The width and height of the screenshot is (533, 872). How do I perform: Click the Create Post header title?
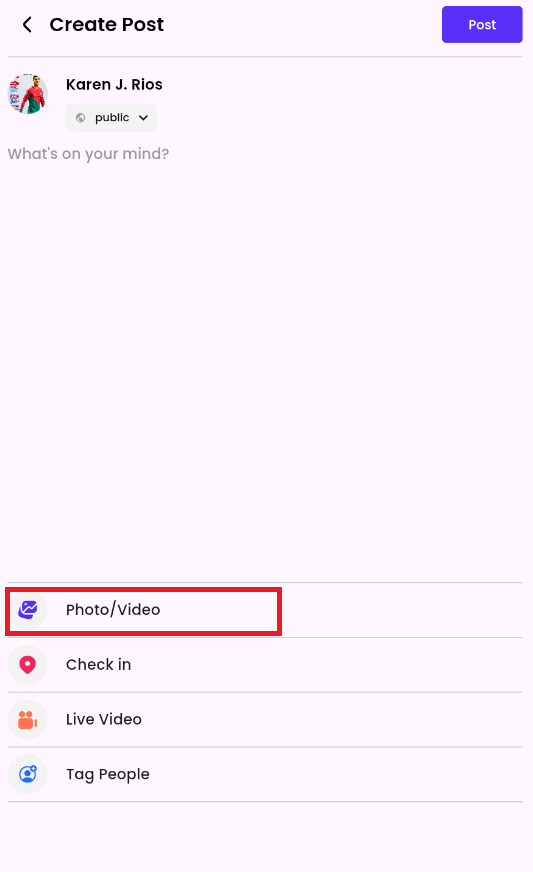106,24
